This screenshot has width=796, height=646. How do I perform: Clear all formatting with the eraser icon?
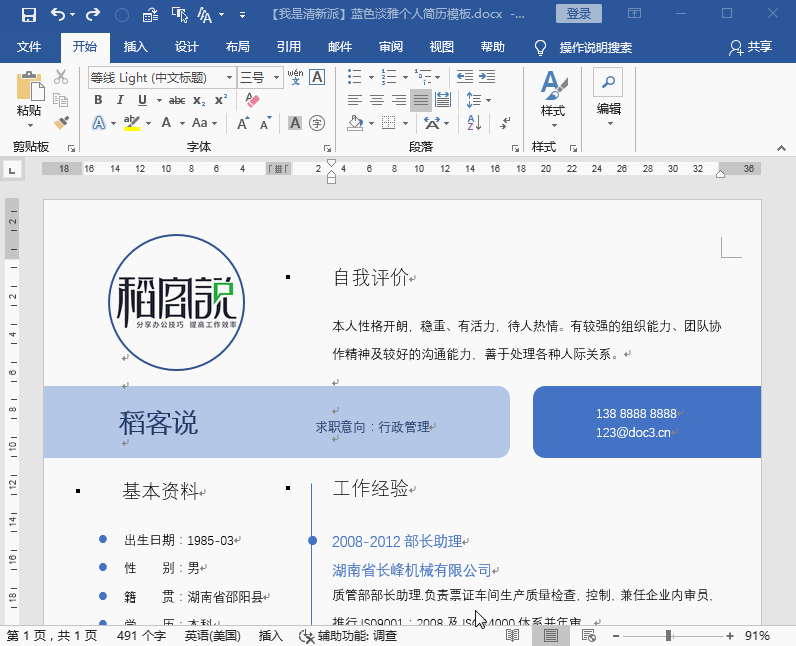tap(252, 99)
